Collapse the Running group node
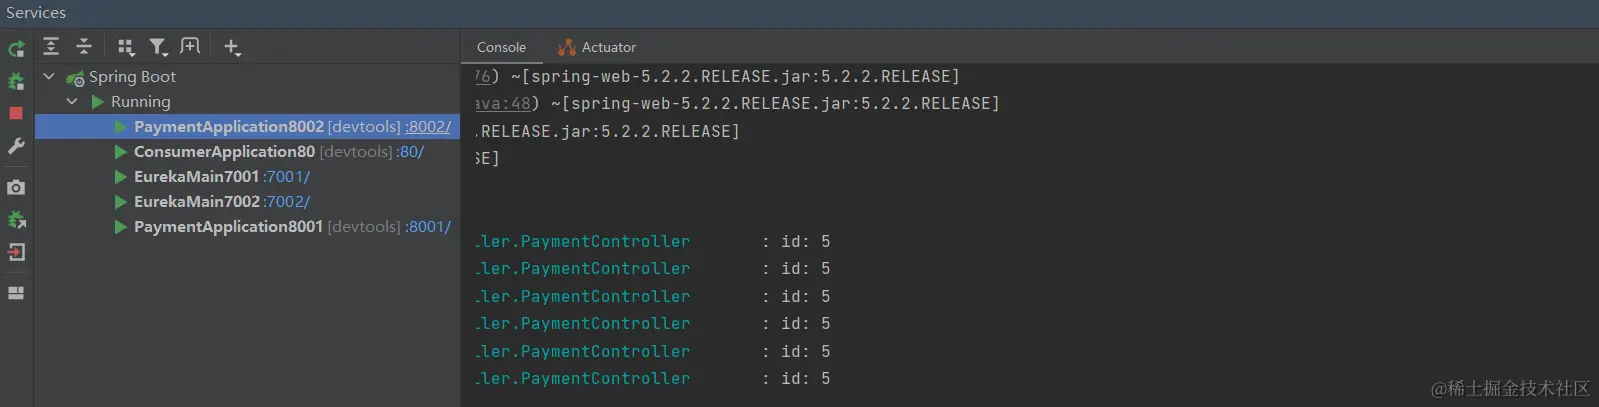This screenshot has width=1599, height=407. click(x=72, y=101)
